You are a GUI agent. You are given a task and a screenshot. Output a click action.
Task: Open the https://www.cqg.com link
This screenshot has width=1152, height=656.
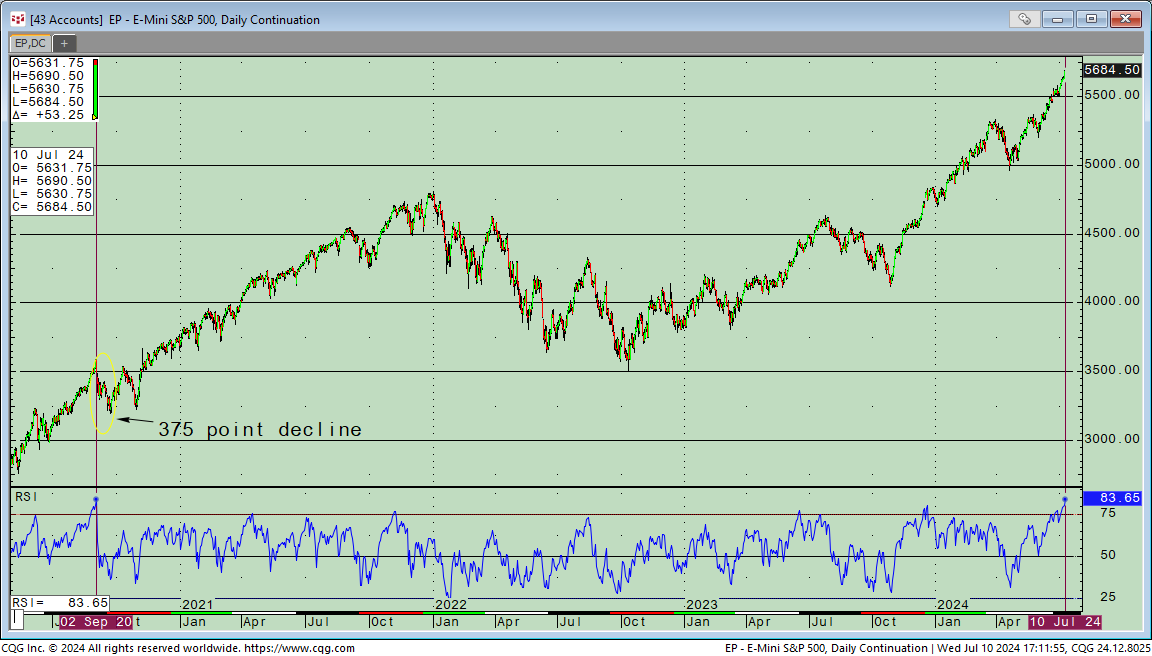pyautogui.click(x=298, y=649)
